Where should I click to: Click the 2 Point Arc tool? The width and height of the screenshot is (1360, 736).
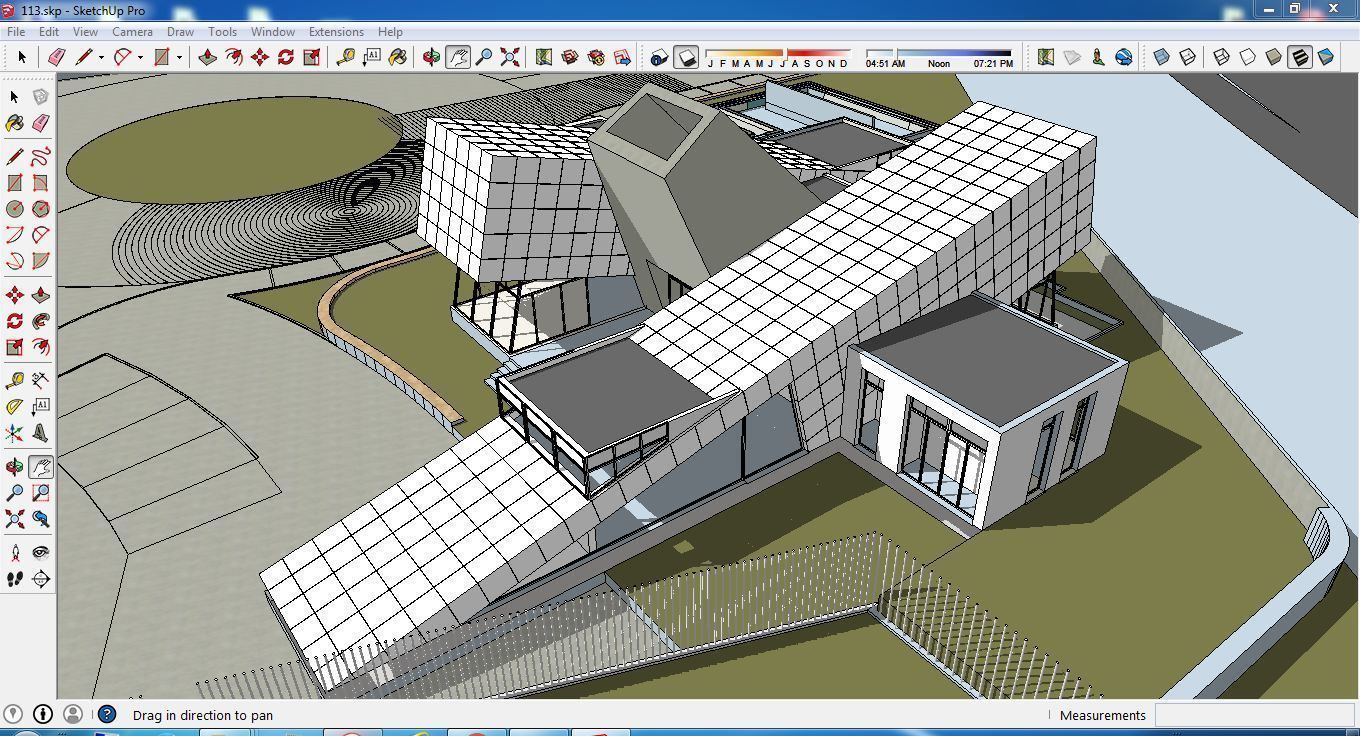pos(41,235)
